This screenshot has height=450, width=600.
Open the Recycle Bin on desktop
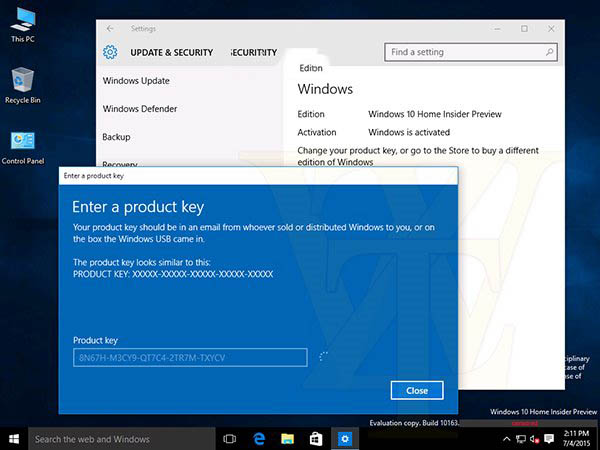tap(21, 83)
